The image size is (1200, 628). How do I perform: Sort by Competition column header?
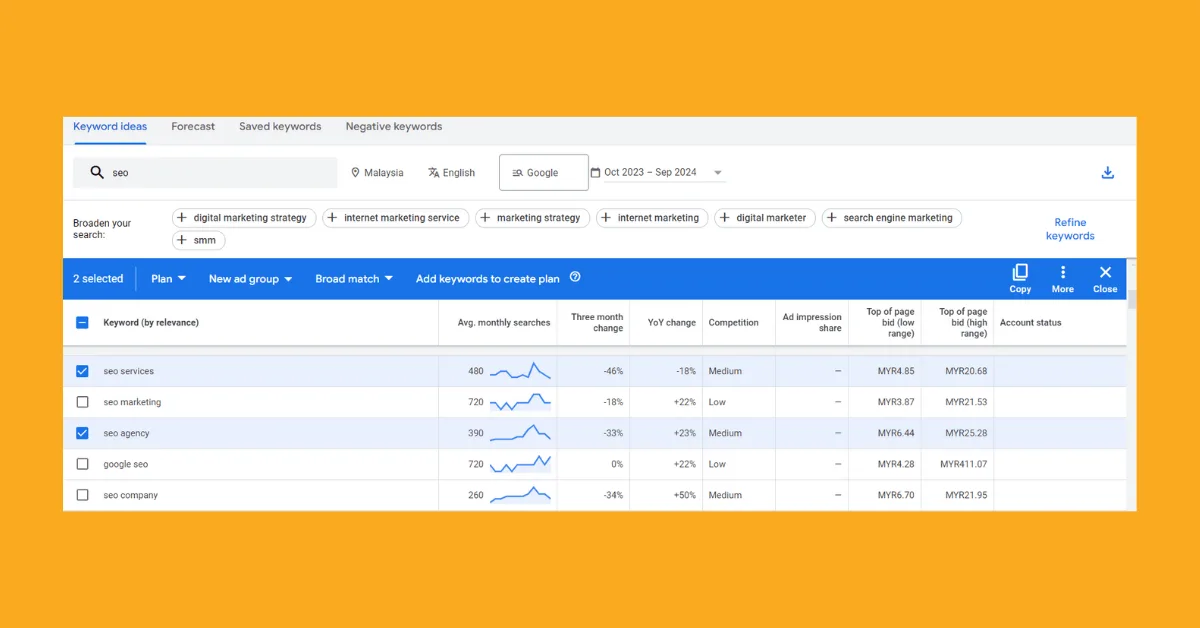click(734, 323)
